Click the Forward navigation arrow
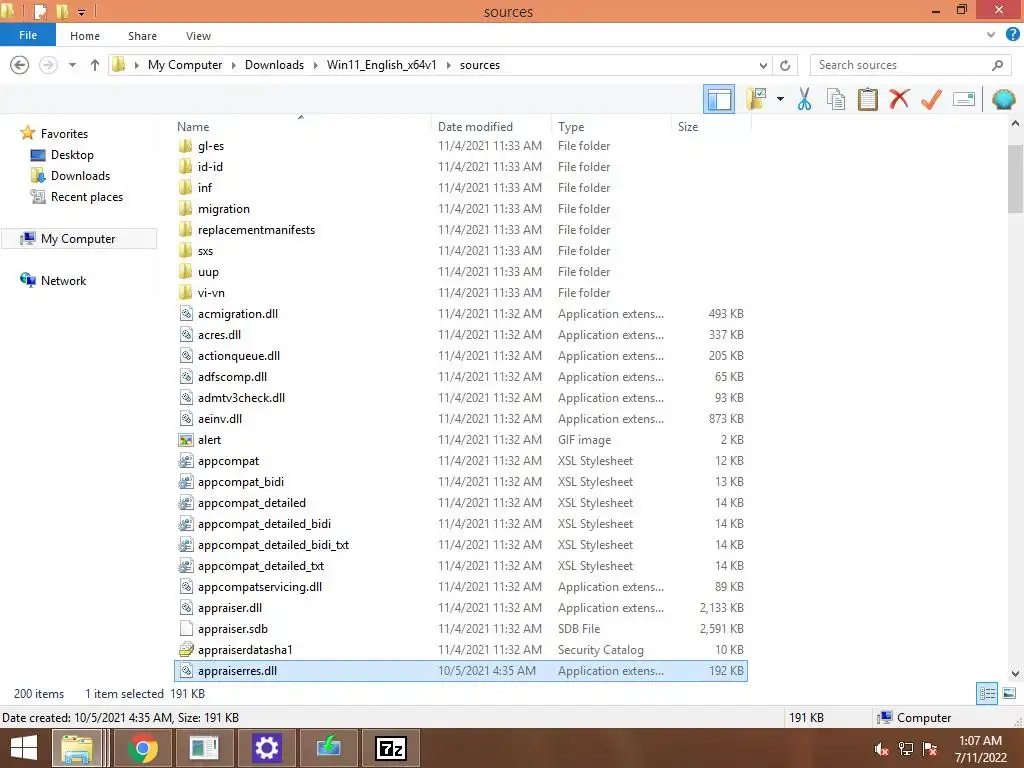 click(48, 65)
